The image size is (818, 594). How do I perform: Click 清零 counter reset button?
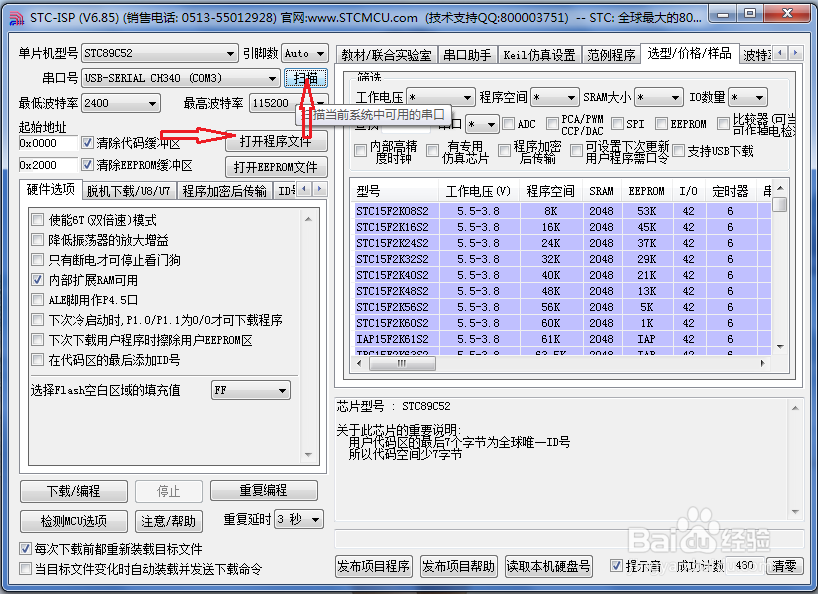click(x=785, y=566)
